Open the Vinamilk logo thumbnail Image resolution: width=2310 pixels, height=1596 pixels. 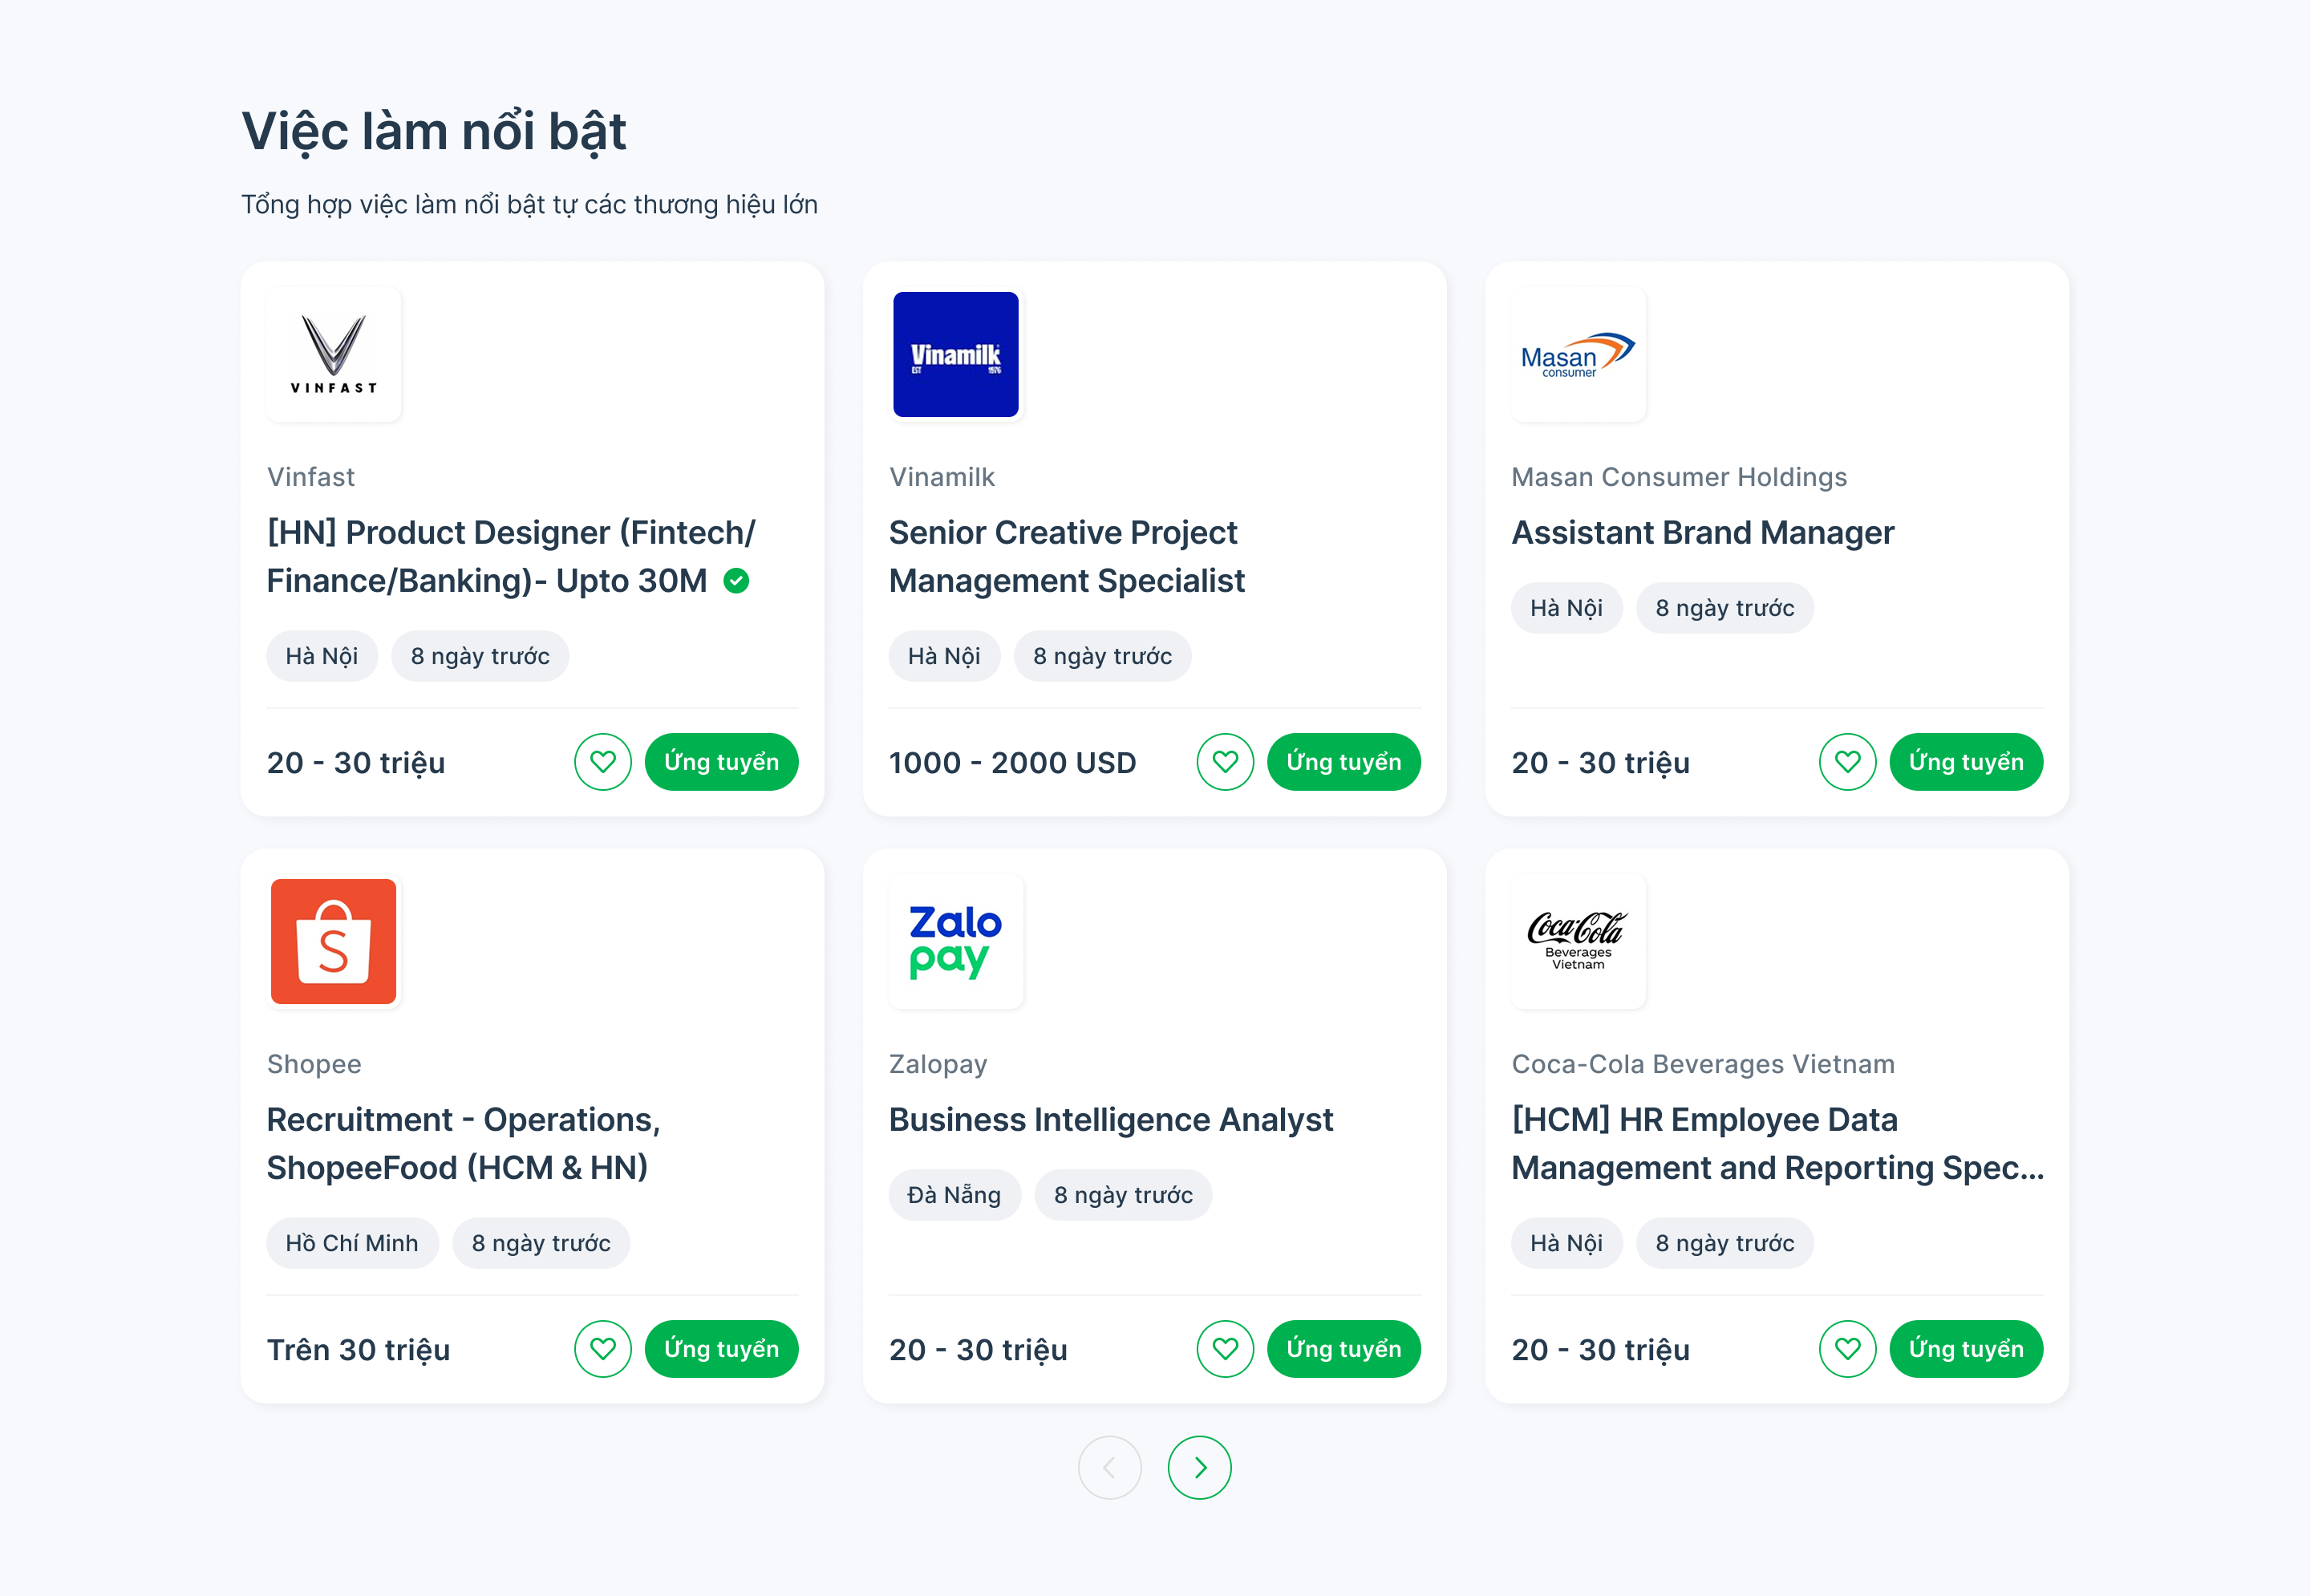point(956,354)
